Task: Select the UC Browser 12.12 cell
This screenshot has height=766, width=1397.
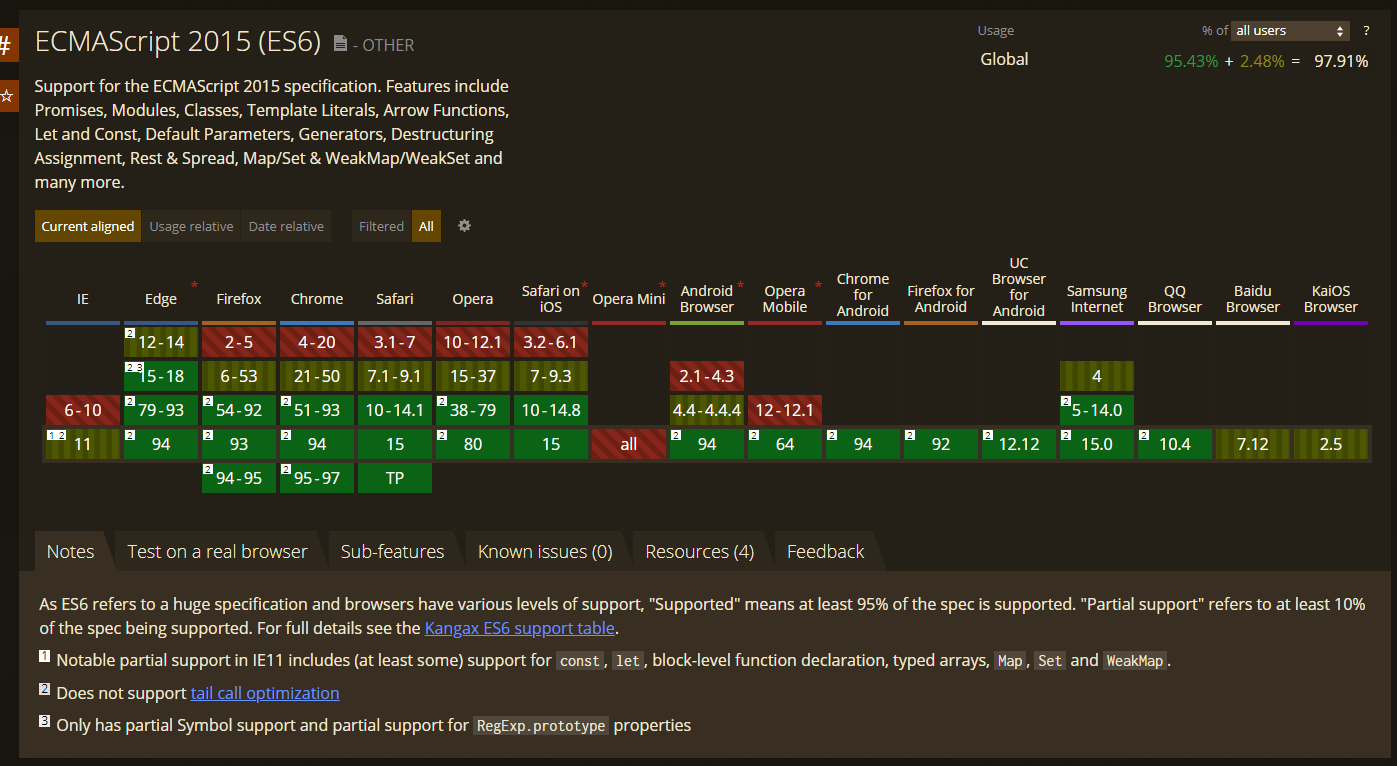Action: (x=1019, y=444)
